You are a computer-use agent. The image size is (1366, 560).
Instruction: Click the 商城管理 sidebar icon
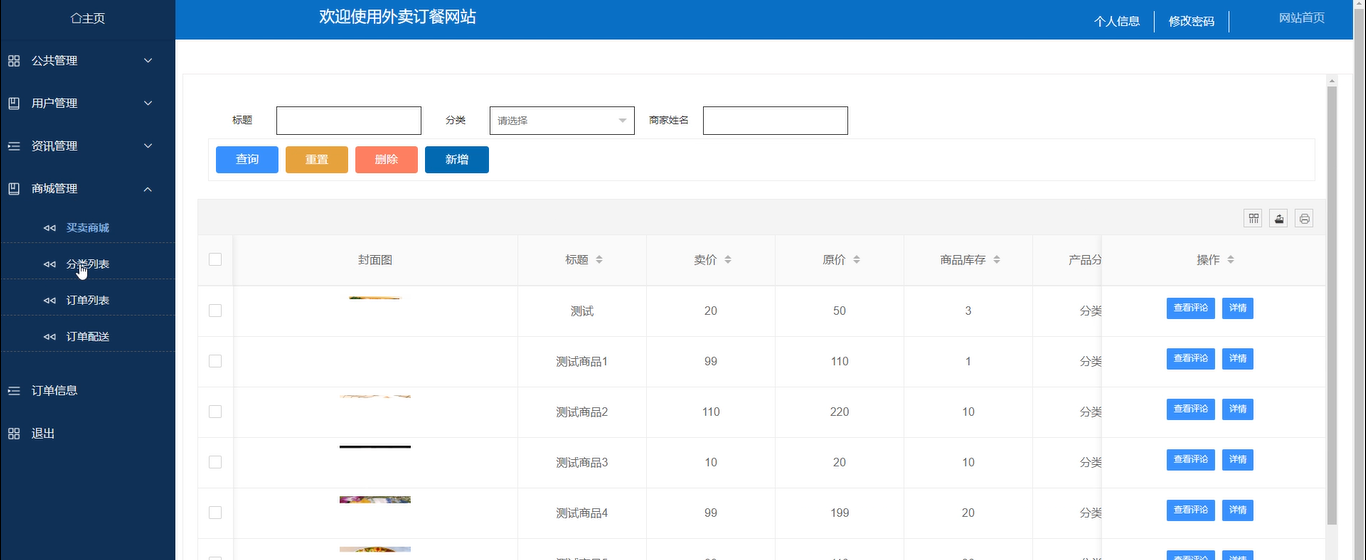pyautogui.click(x=14, y=188)
